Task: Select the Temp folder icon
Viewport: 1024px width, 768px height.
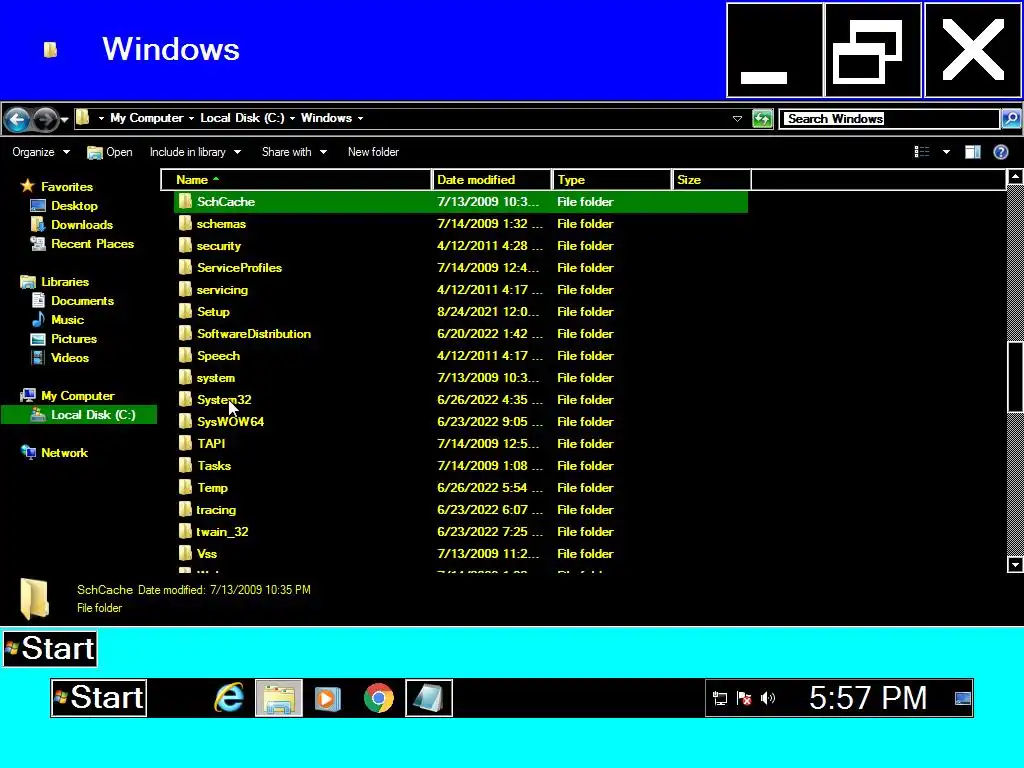Action: [x=185, y=488]
